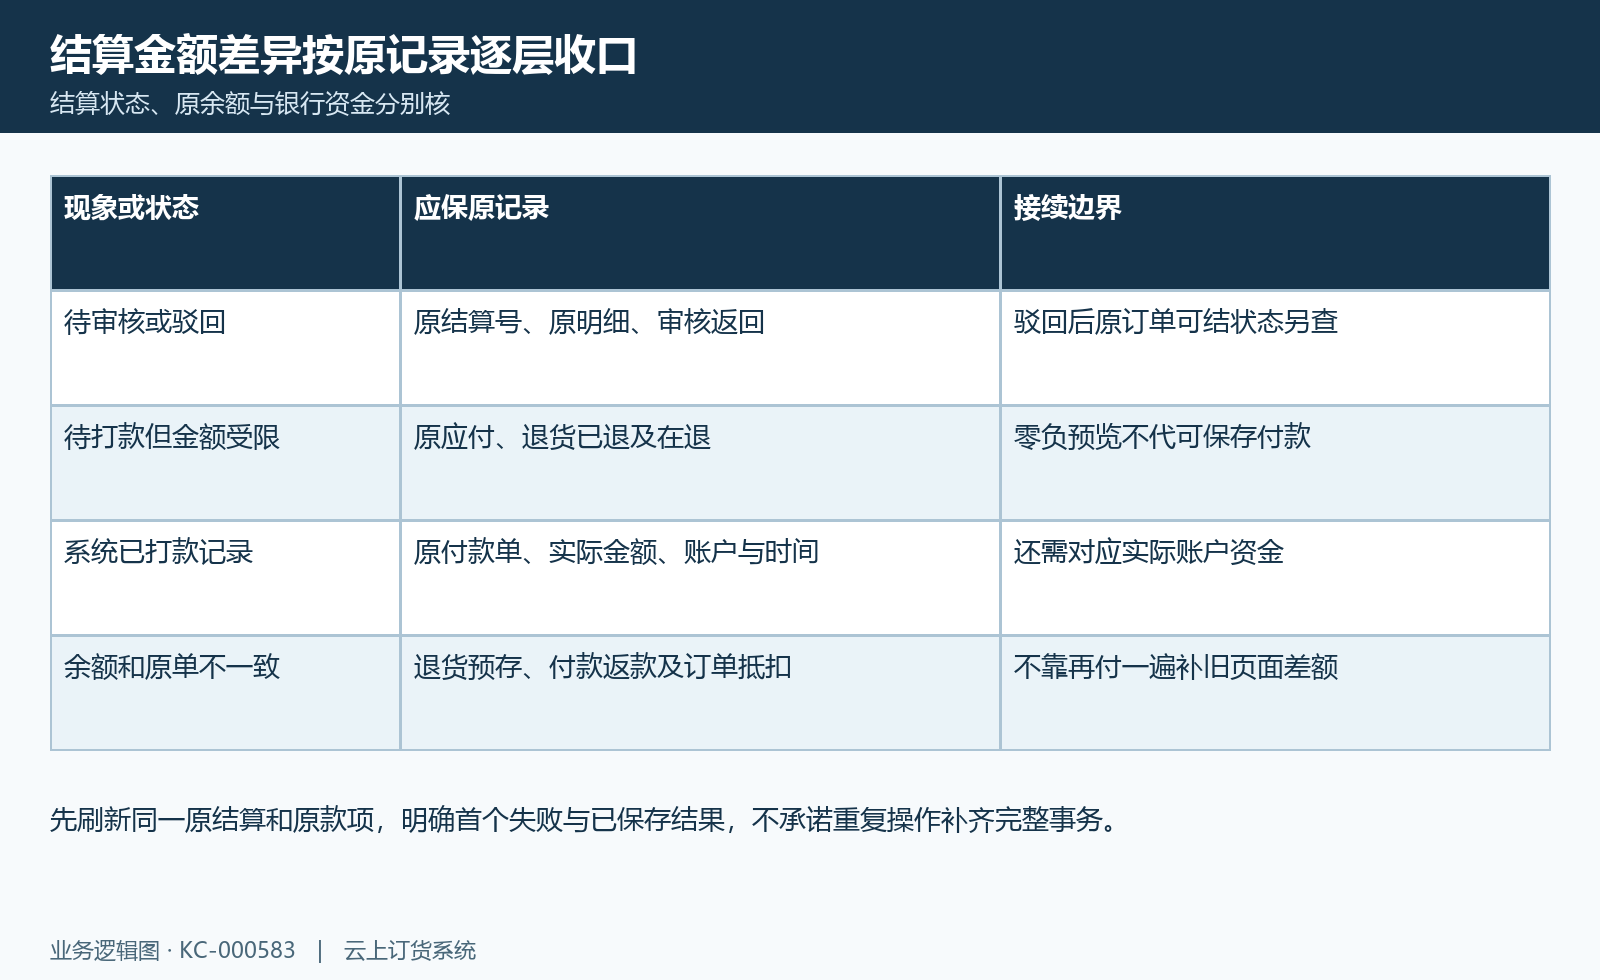Select the row label 余额和原单不一致

225,693
